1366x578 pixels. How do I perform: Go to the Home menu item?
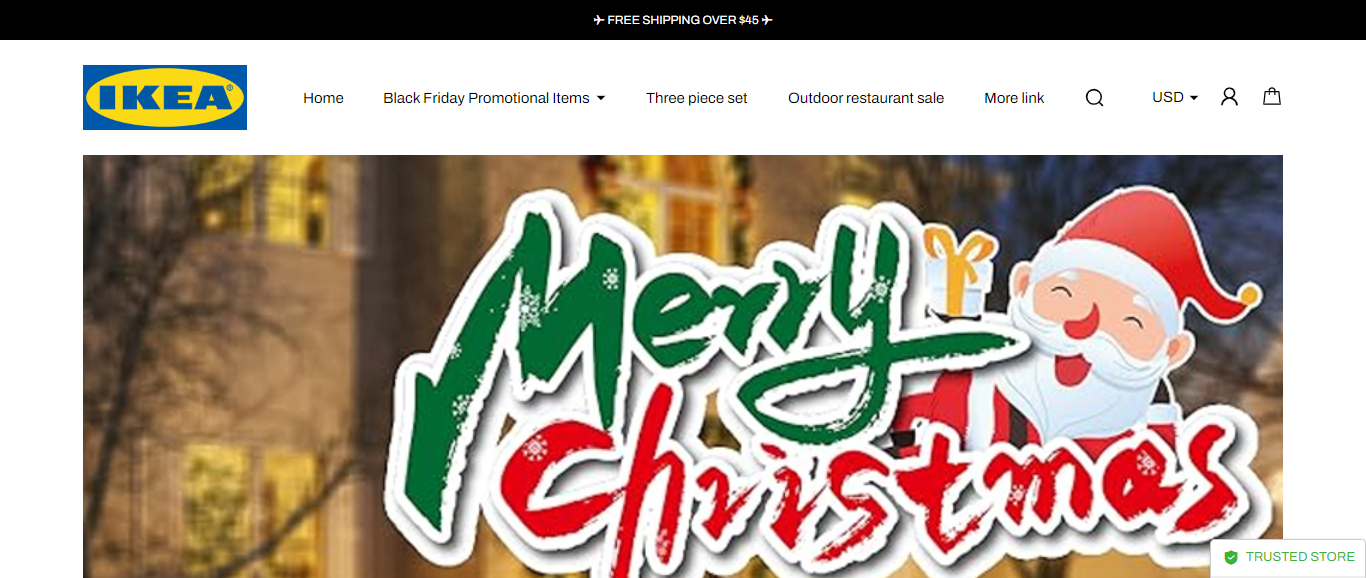(323, 98)
